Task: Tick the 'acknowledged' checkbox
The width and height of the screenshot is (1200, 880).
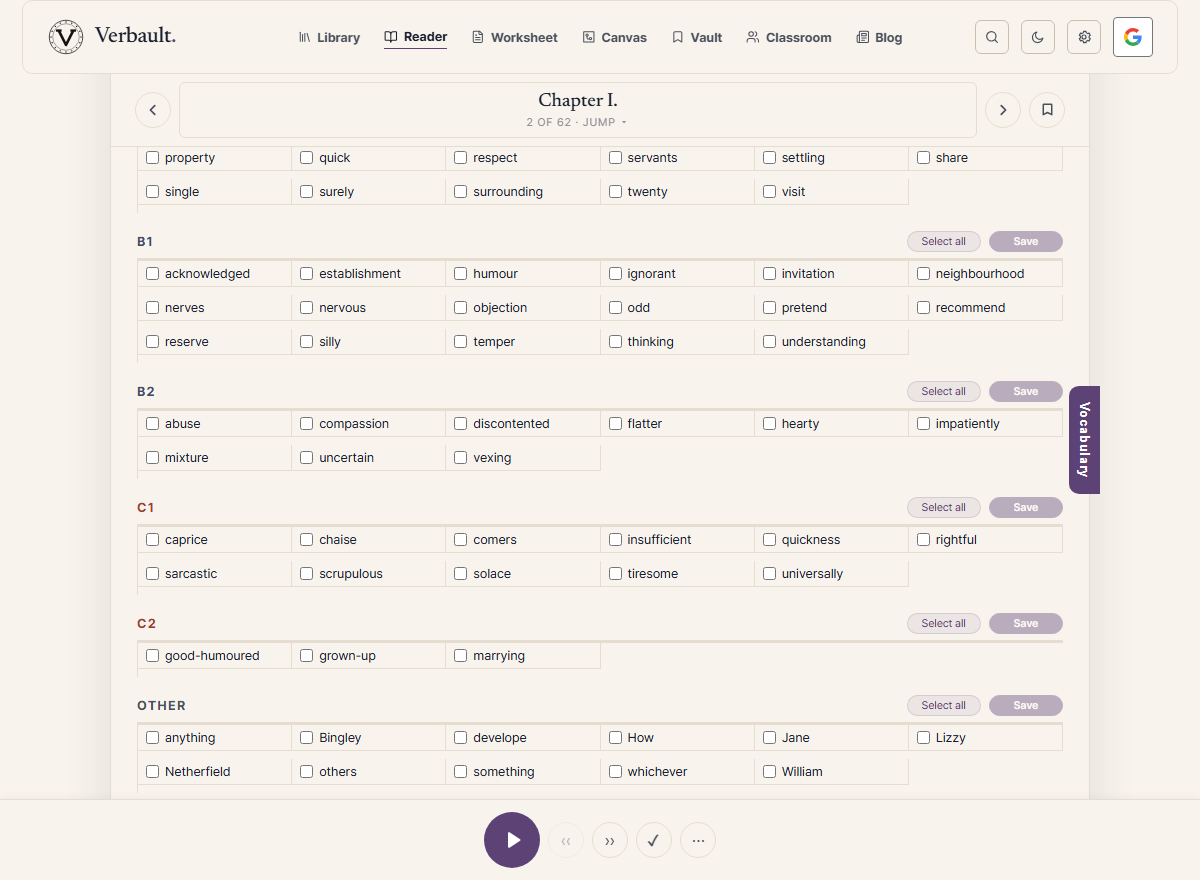Action: (x=153, y=273)
